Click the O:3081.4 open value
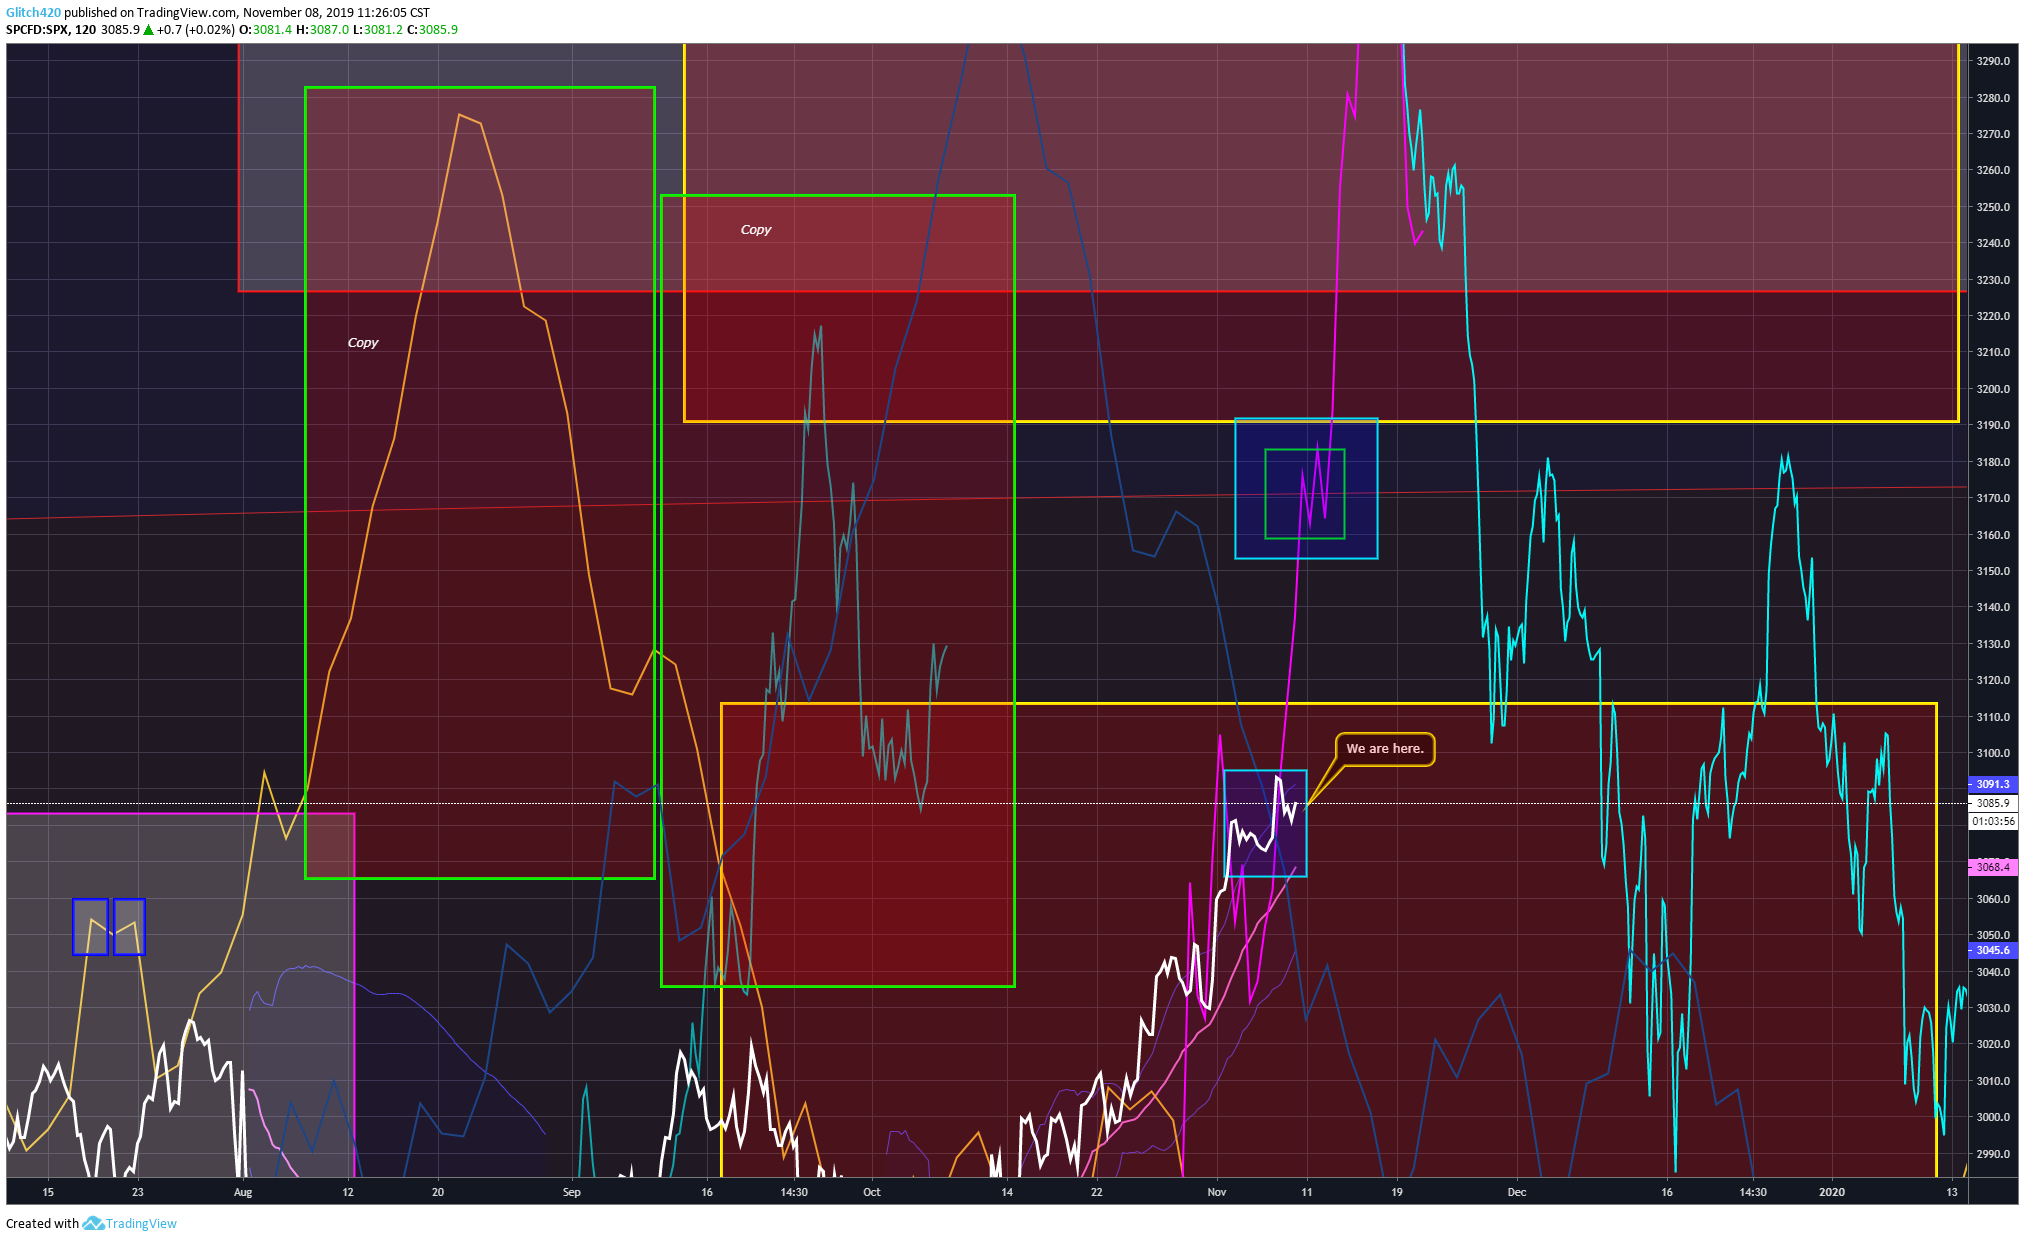This screenshot has width=2025, height=1241. 265,30
